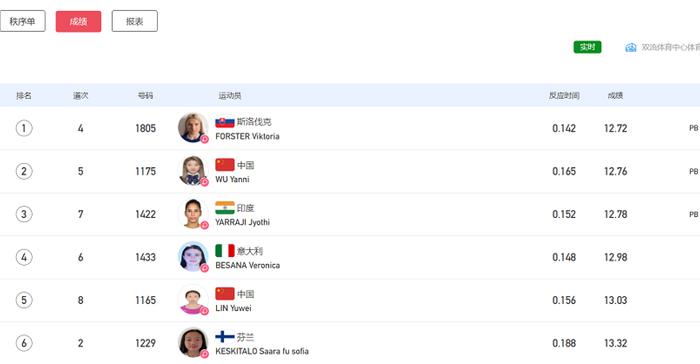Switch to the 报表 tab
Image resolution: width=700 pixels, height=364 pixels.
(134, 21)
